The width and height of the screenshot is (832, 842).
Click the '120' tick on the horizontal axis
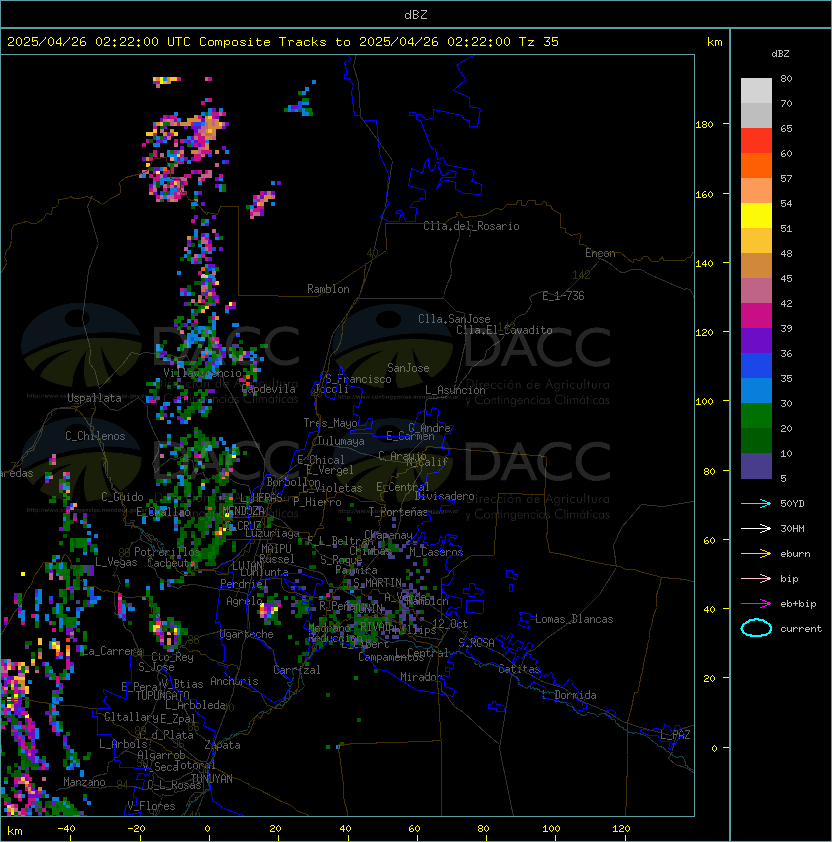621,829
